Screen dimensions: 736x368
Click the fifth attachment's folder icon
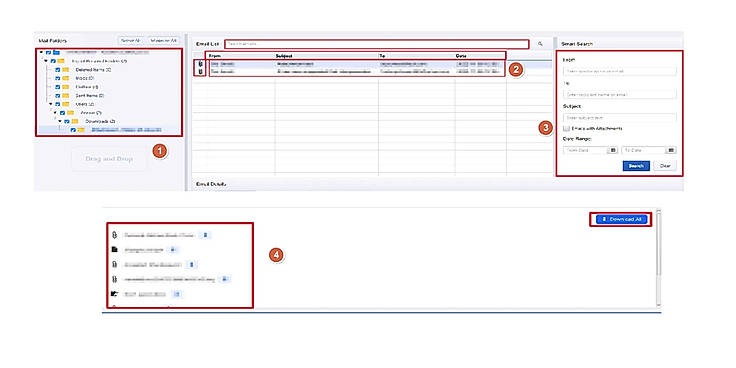tap(114, 294)
